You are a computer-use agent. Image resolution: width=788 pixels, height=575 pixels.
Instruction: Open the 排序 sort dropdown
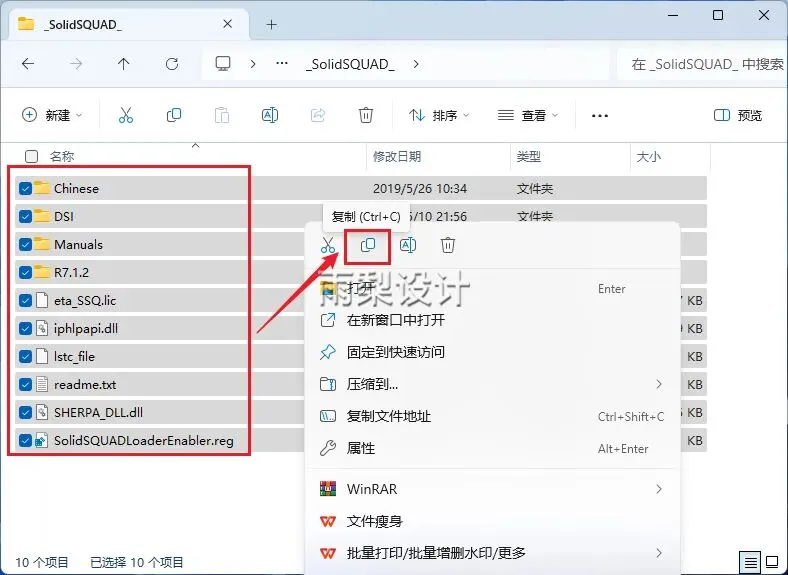point(440,115)
